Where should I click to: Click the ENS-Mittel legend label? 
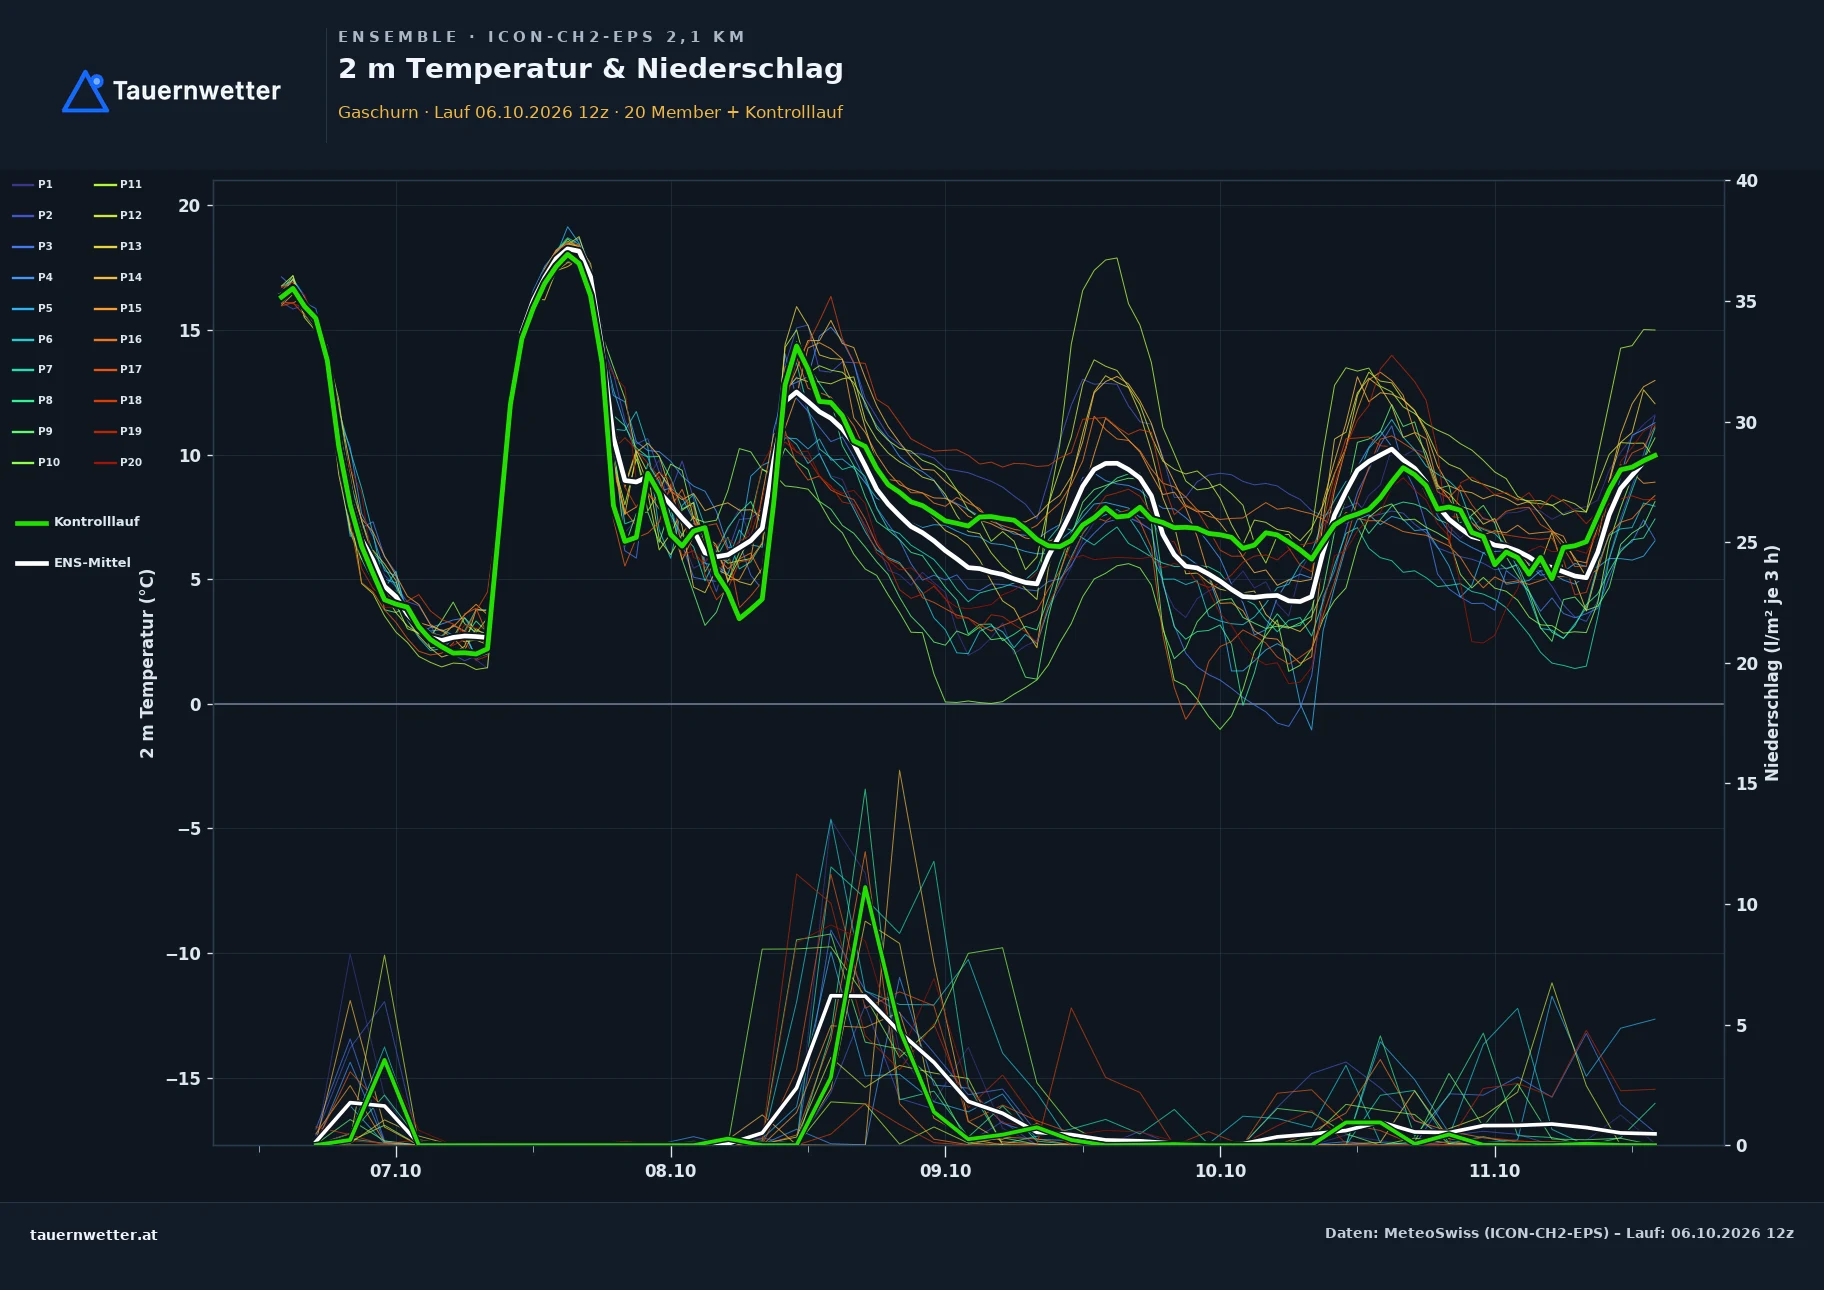tap(92, 563)
